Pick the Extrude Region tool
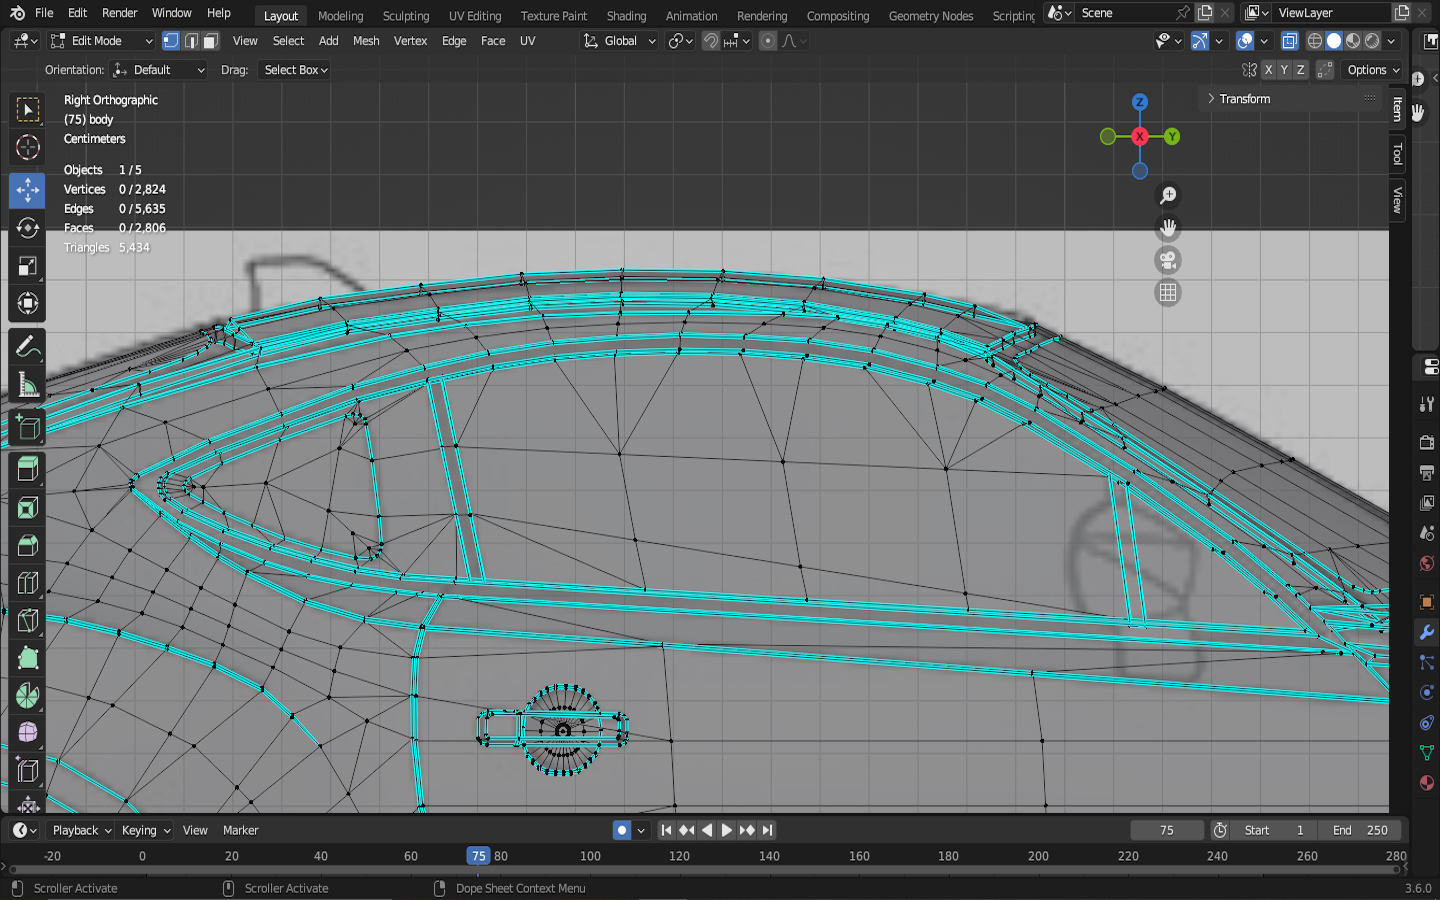 pyautogui.click(x=27, y=468)
